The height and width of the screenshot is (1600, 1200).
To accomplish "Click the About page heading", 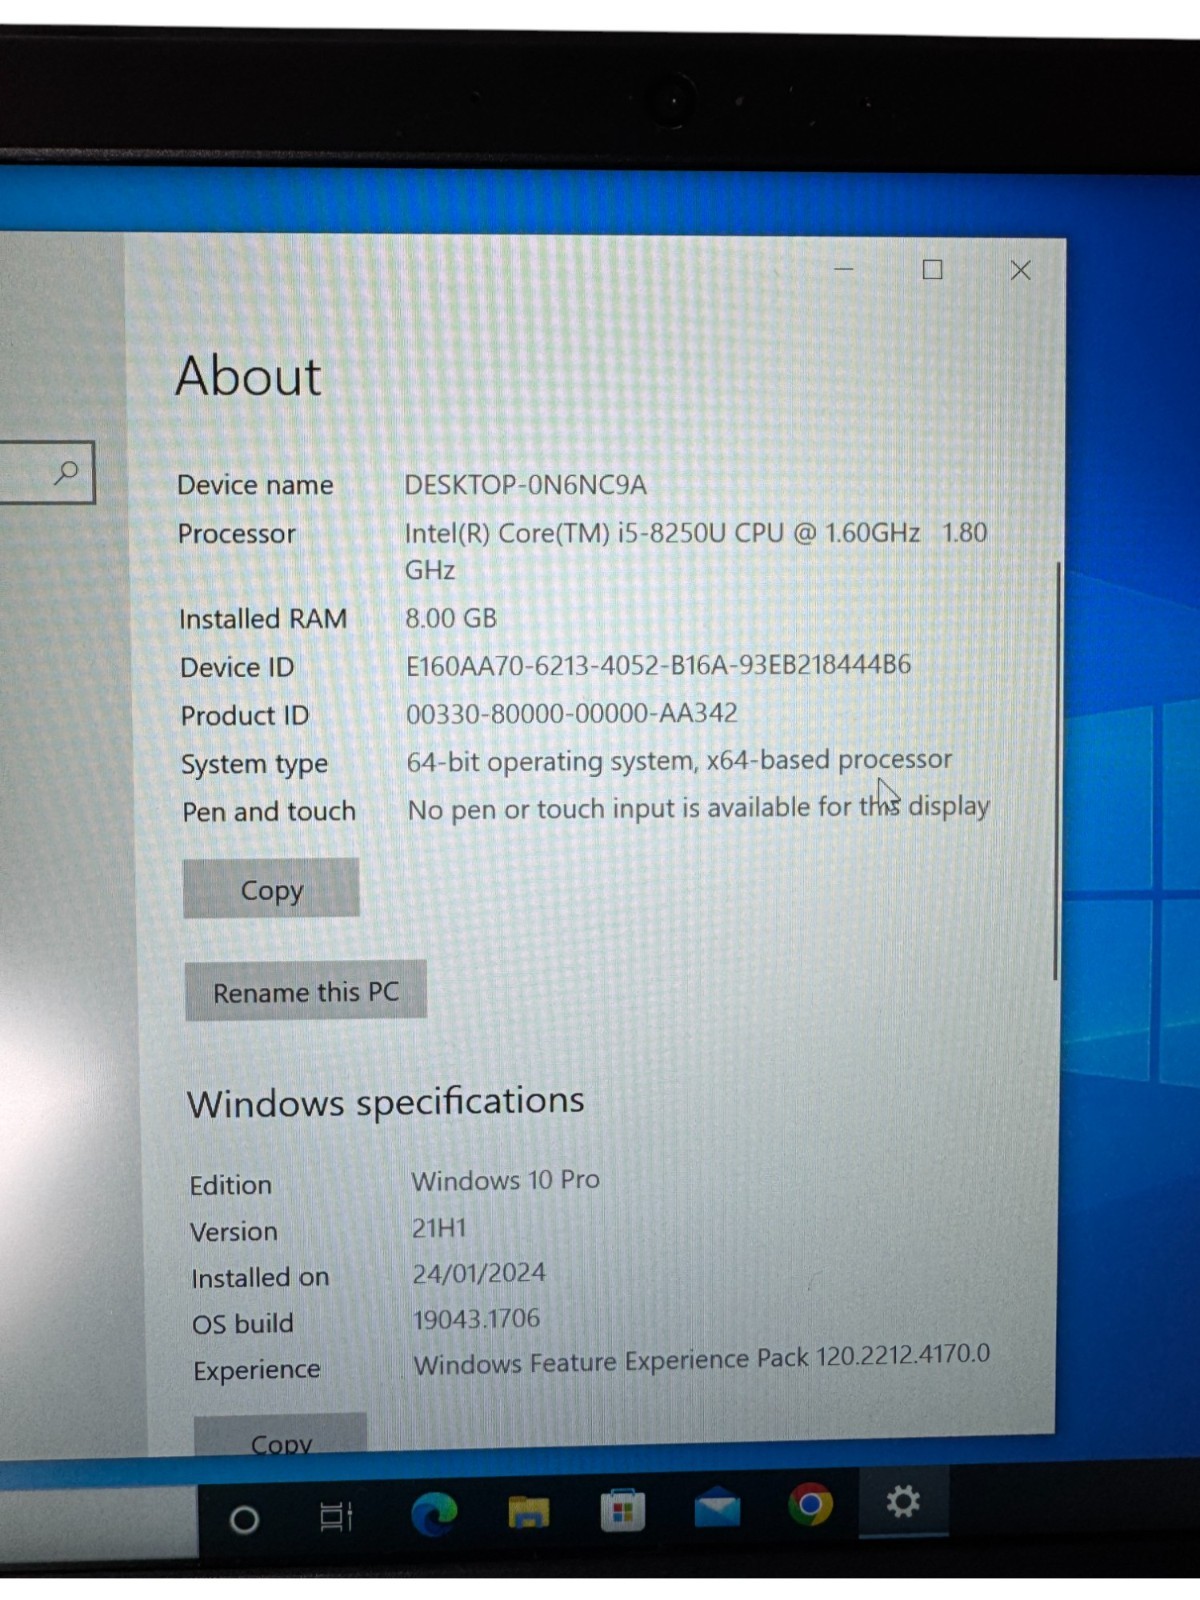I will [248, 377].
